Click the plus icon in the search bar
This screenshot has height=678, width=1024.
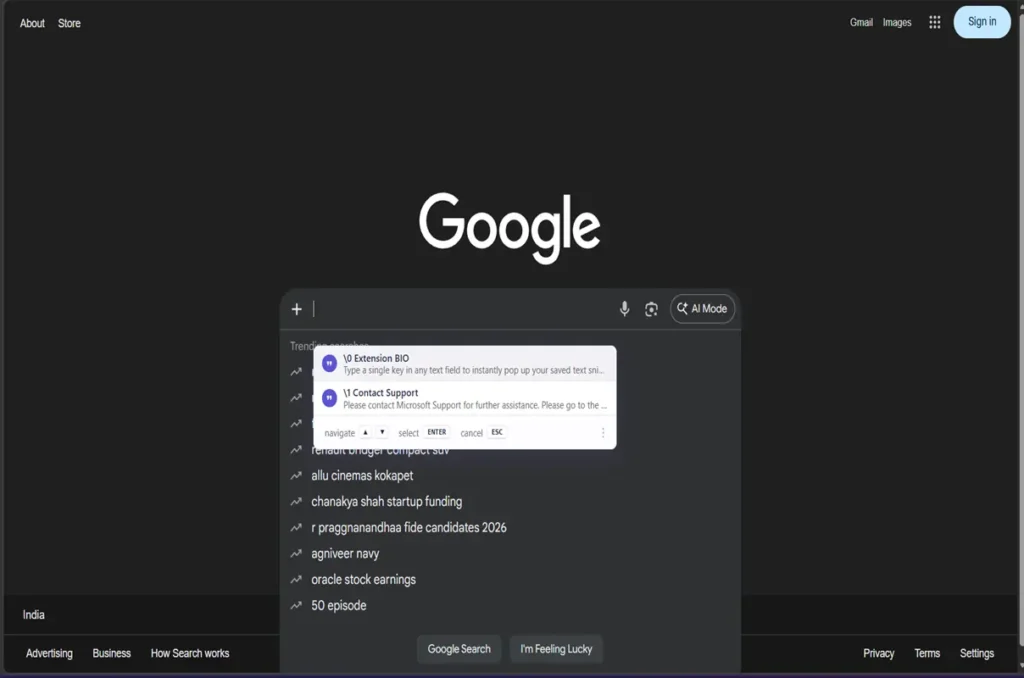[296, 309]
